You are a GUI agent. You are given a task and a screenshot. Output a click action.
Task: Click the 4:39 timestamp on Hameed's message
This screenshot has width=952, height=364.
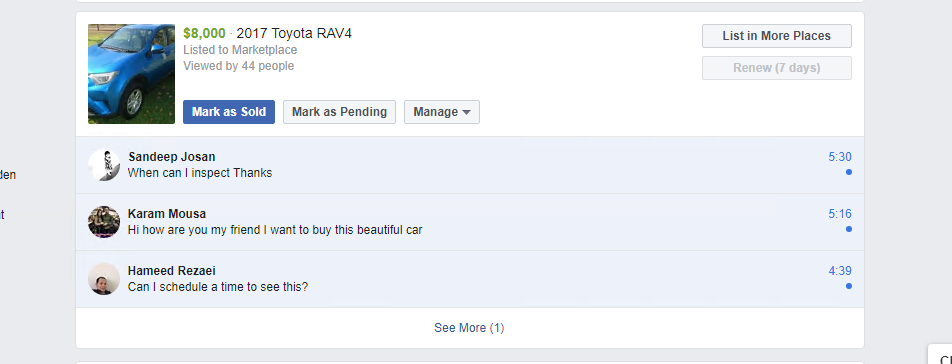[x=840, y=271]
